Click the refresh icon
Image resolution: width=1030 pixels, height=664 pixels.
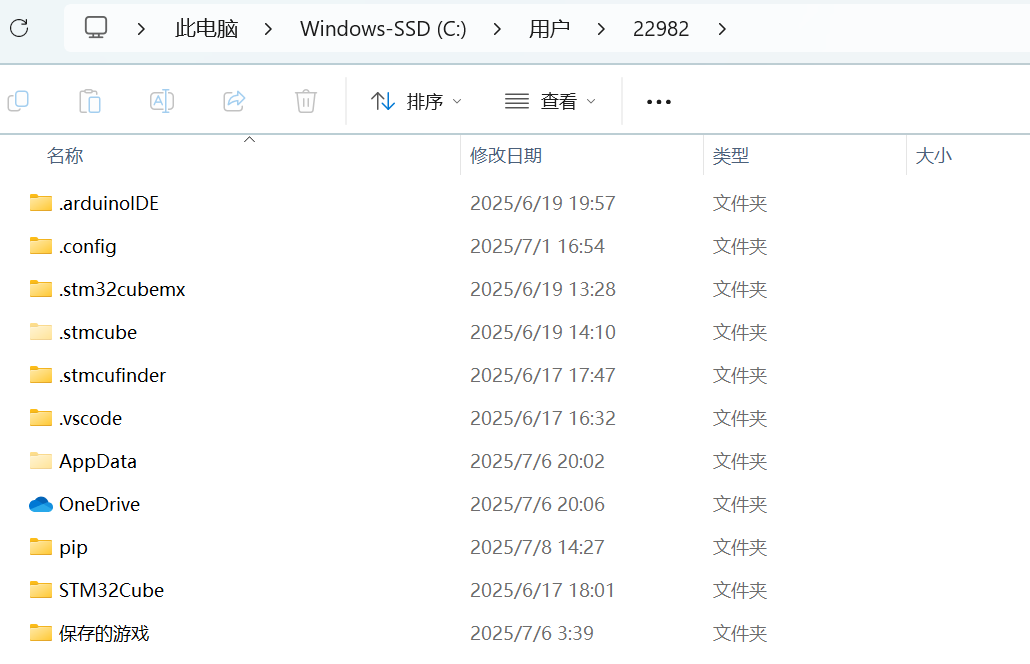tap(19, 28)
